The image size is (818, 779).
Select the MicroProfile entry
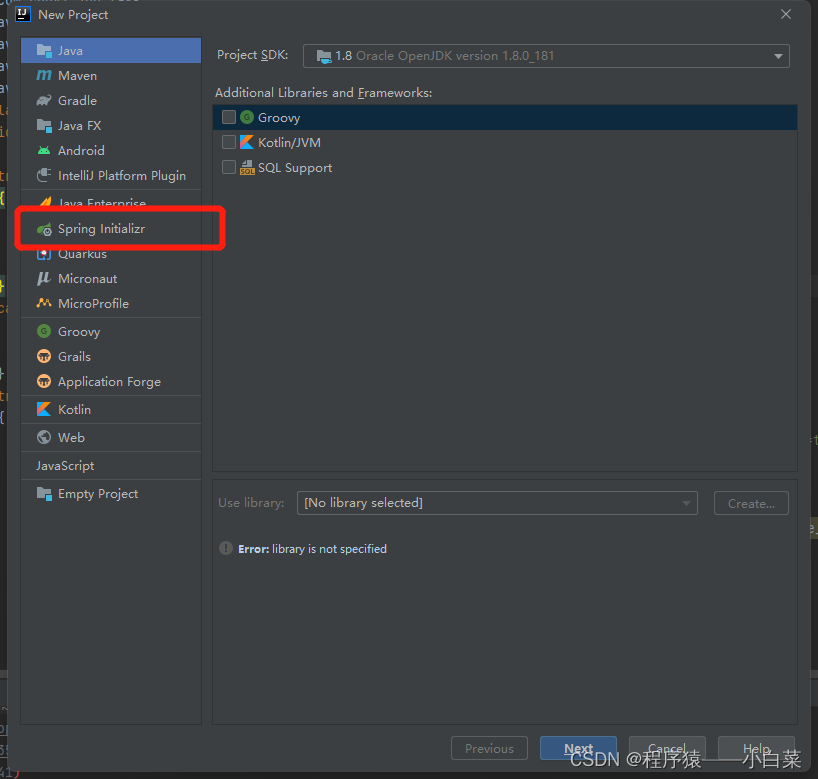tap(111, 304)
